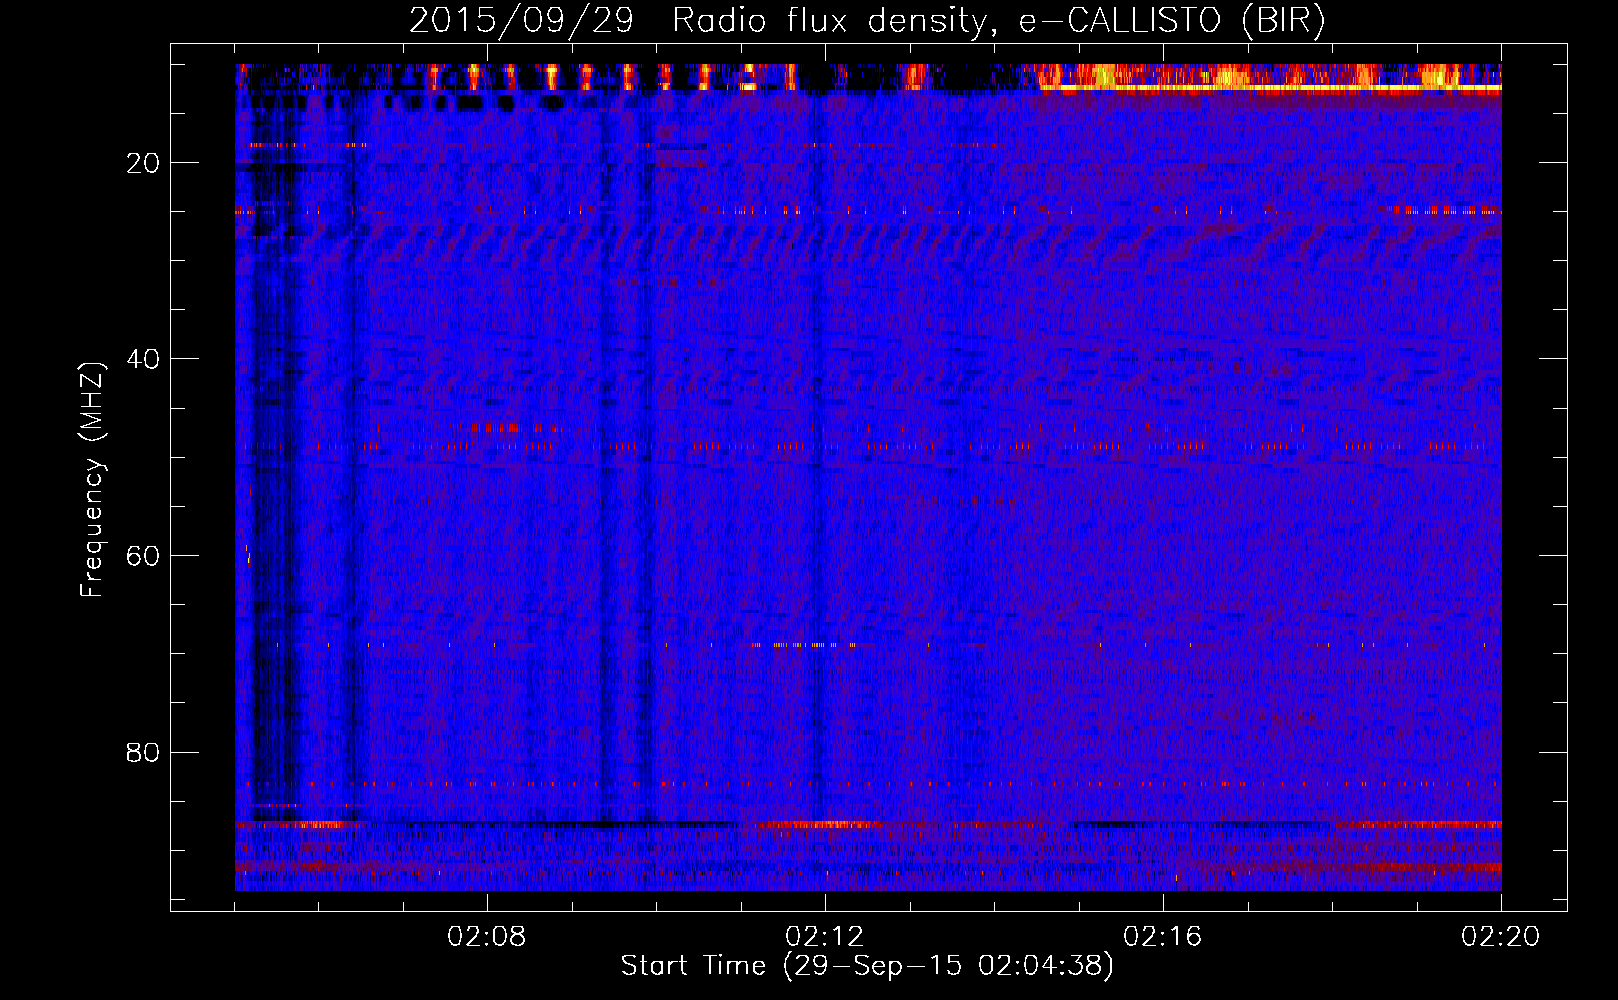Click the 02:12 time tick label
The height and width of the screenshot is (1000, 1618).
point(825,937)
